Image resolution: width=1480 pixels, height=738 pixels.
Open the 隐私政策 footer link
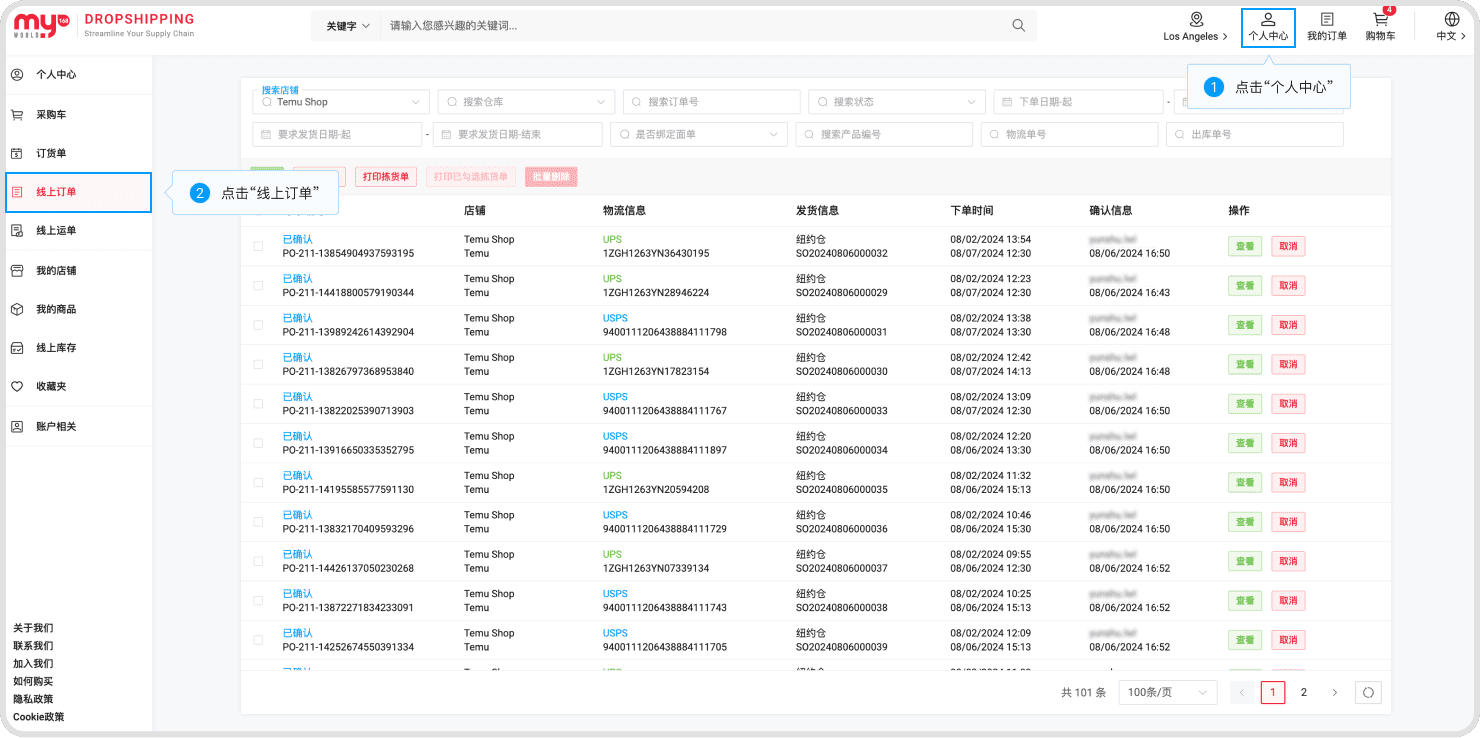tap(33, 699)
